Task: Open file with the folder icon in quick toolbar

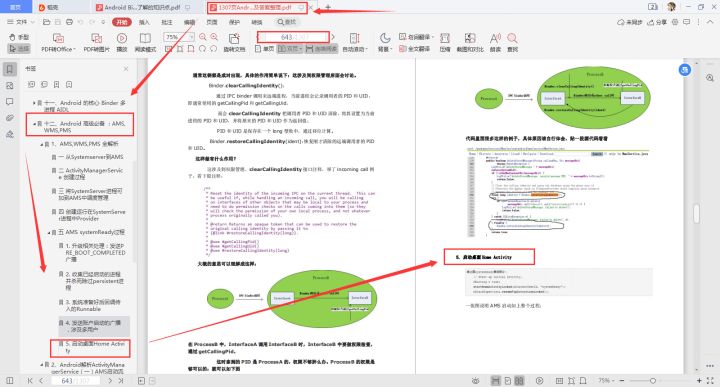Action: 46,22
